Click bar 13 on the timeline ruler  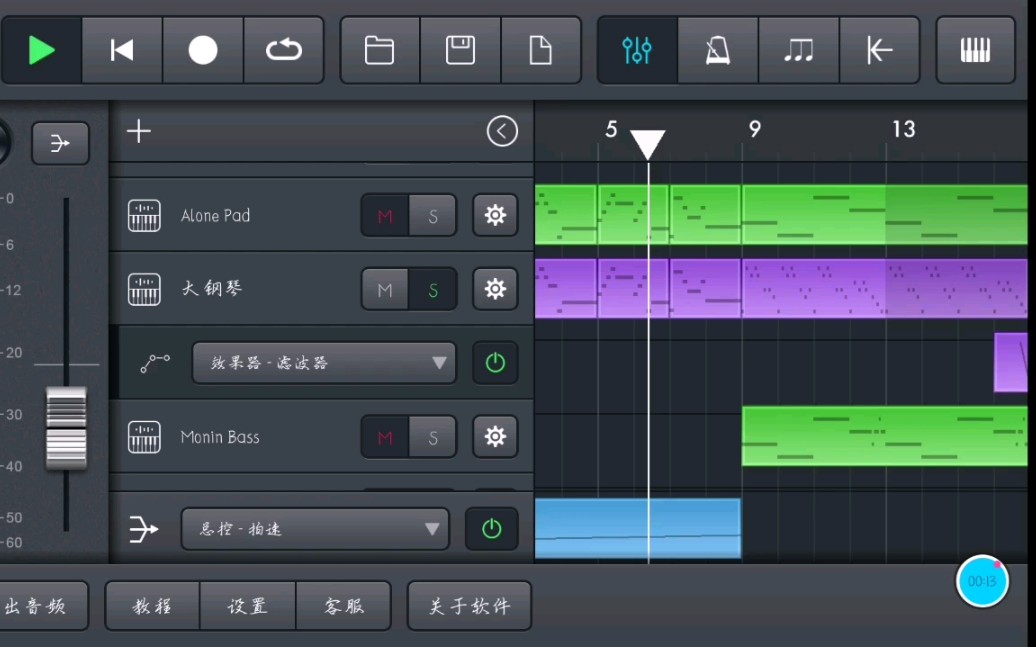903,130
